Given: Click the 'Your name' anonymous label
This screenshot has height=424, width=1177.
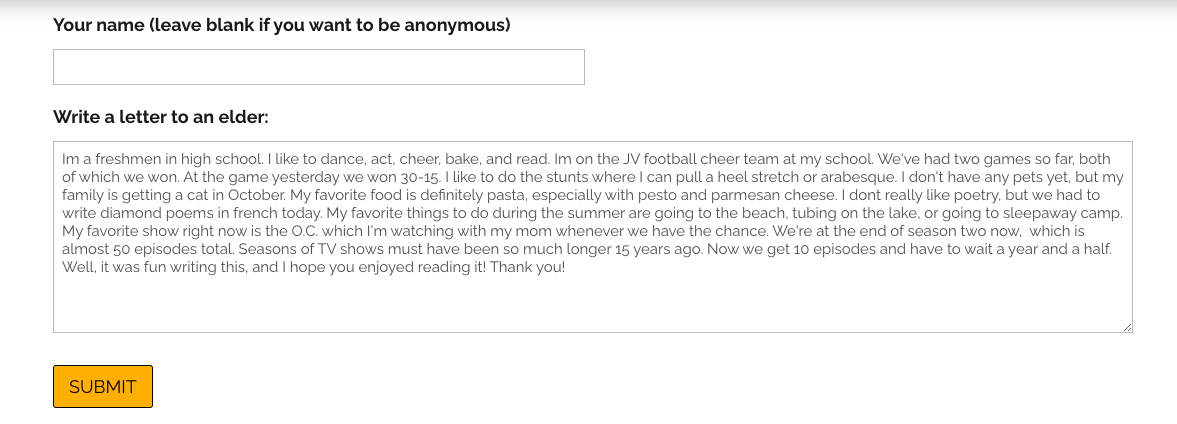Looking at the screenshot, I should (x=281, y=25).
